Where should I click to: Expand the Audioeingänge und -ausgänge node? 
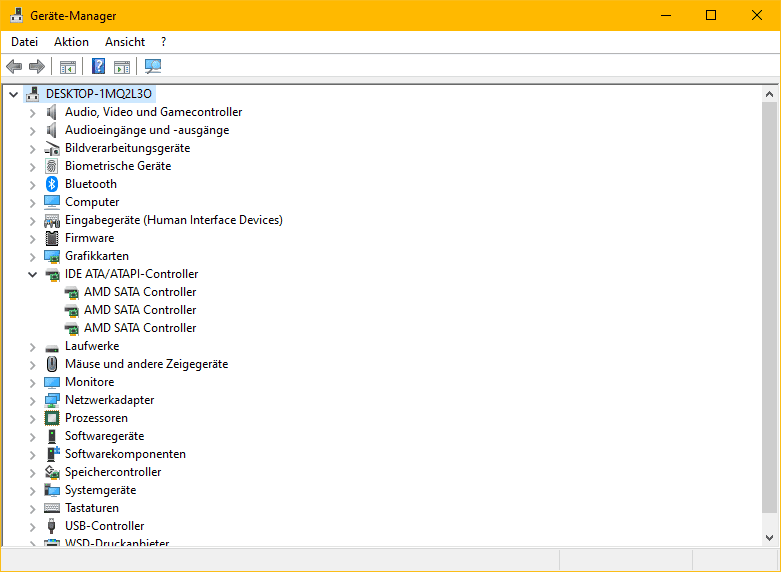tap(32, 131)
